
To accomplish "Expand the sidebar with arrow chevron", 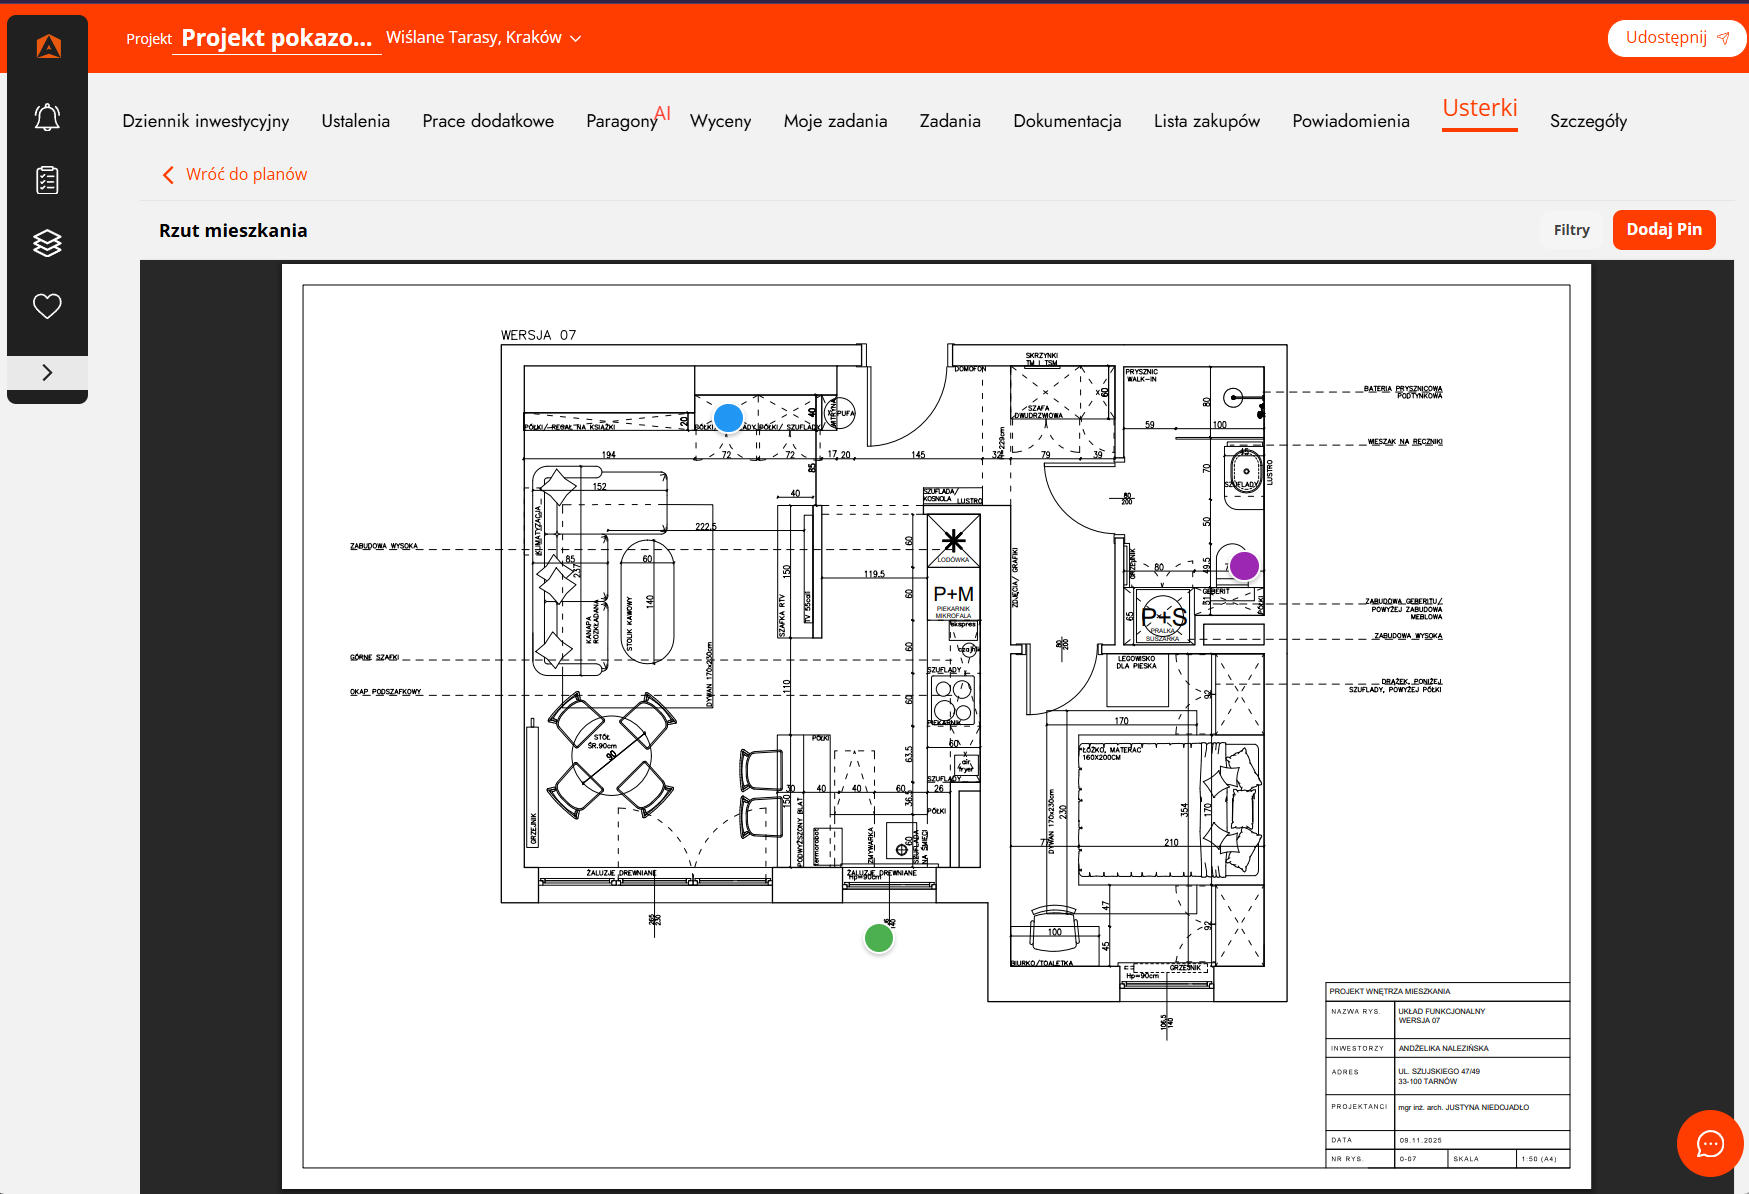I will coord(47,372).
